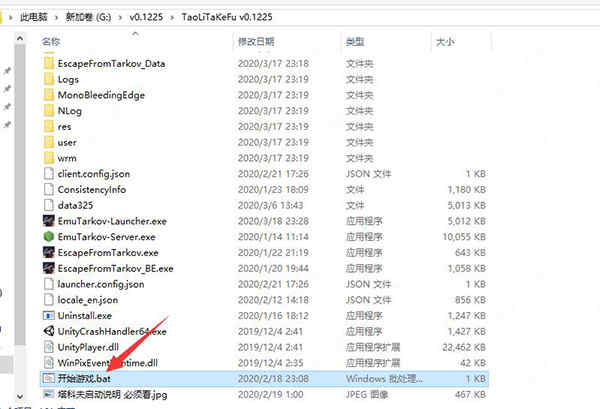Click the 10,055 KB size value

pyautogui.click(x=464, y=236)
